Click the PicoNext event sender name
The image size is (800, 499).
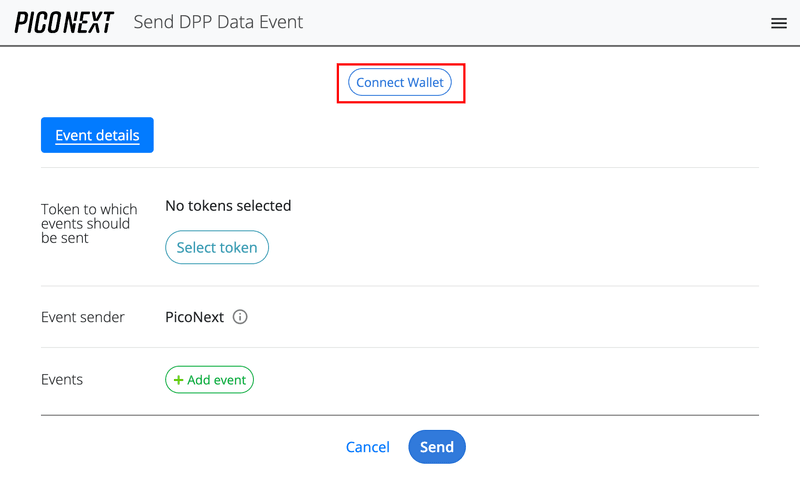coord(194,317)
